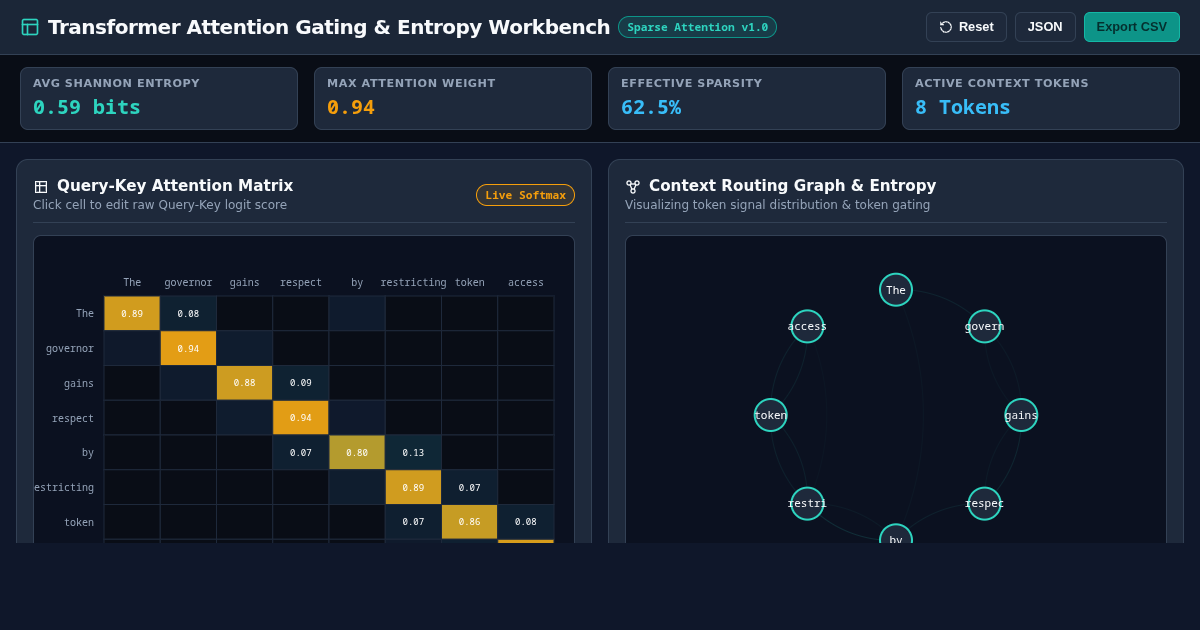The width and height of the screenshot is (1200, 630).
Task: Edit gains-to-respect cell valued 0.09
Action: [x=301, y=383]
